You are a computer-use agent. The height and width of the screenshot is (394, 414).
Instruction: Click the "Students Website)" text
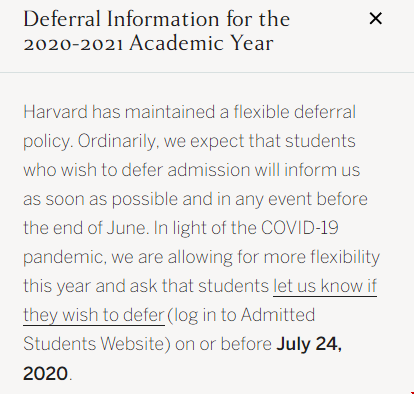(x=97, y=344)
